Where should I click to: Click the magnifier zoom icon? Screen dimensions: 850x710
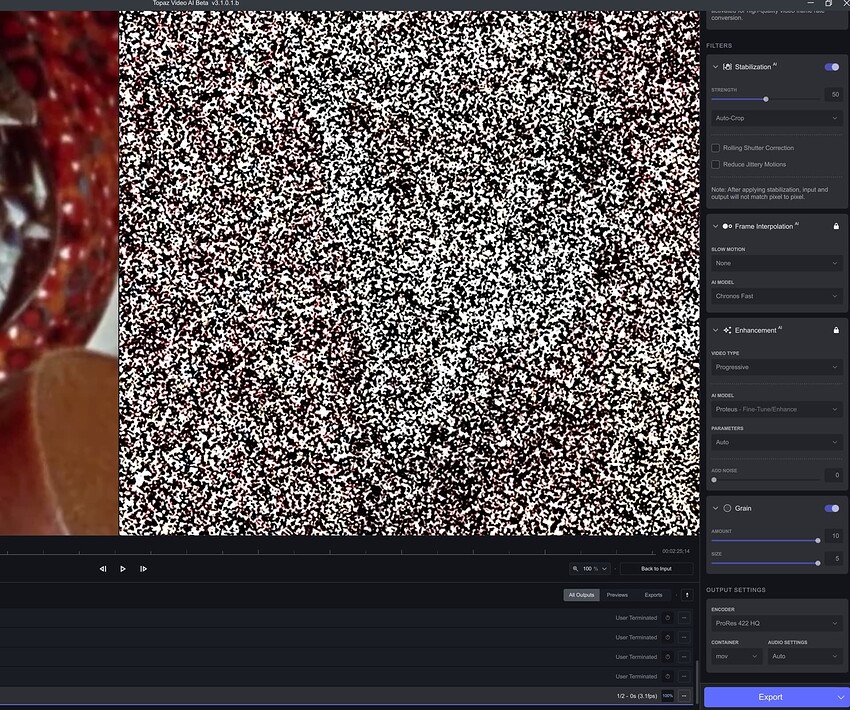click(x=575, y=569)
